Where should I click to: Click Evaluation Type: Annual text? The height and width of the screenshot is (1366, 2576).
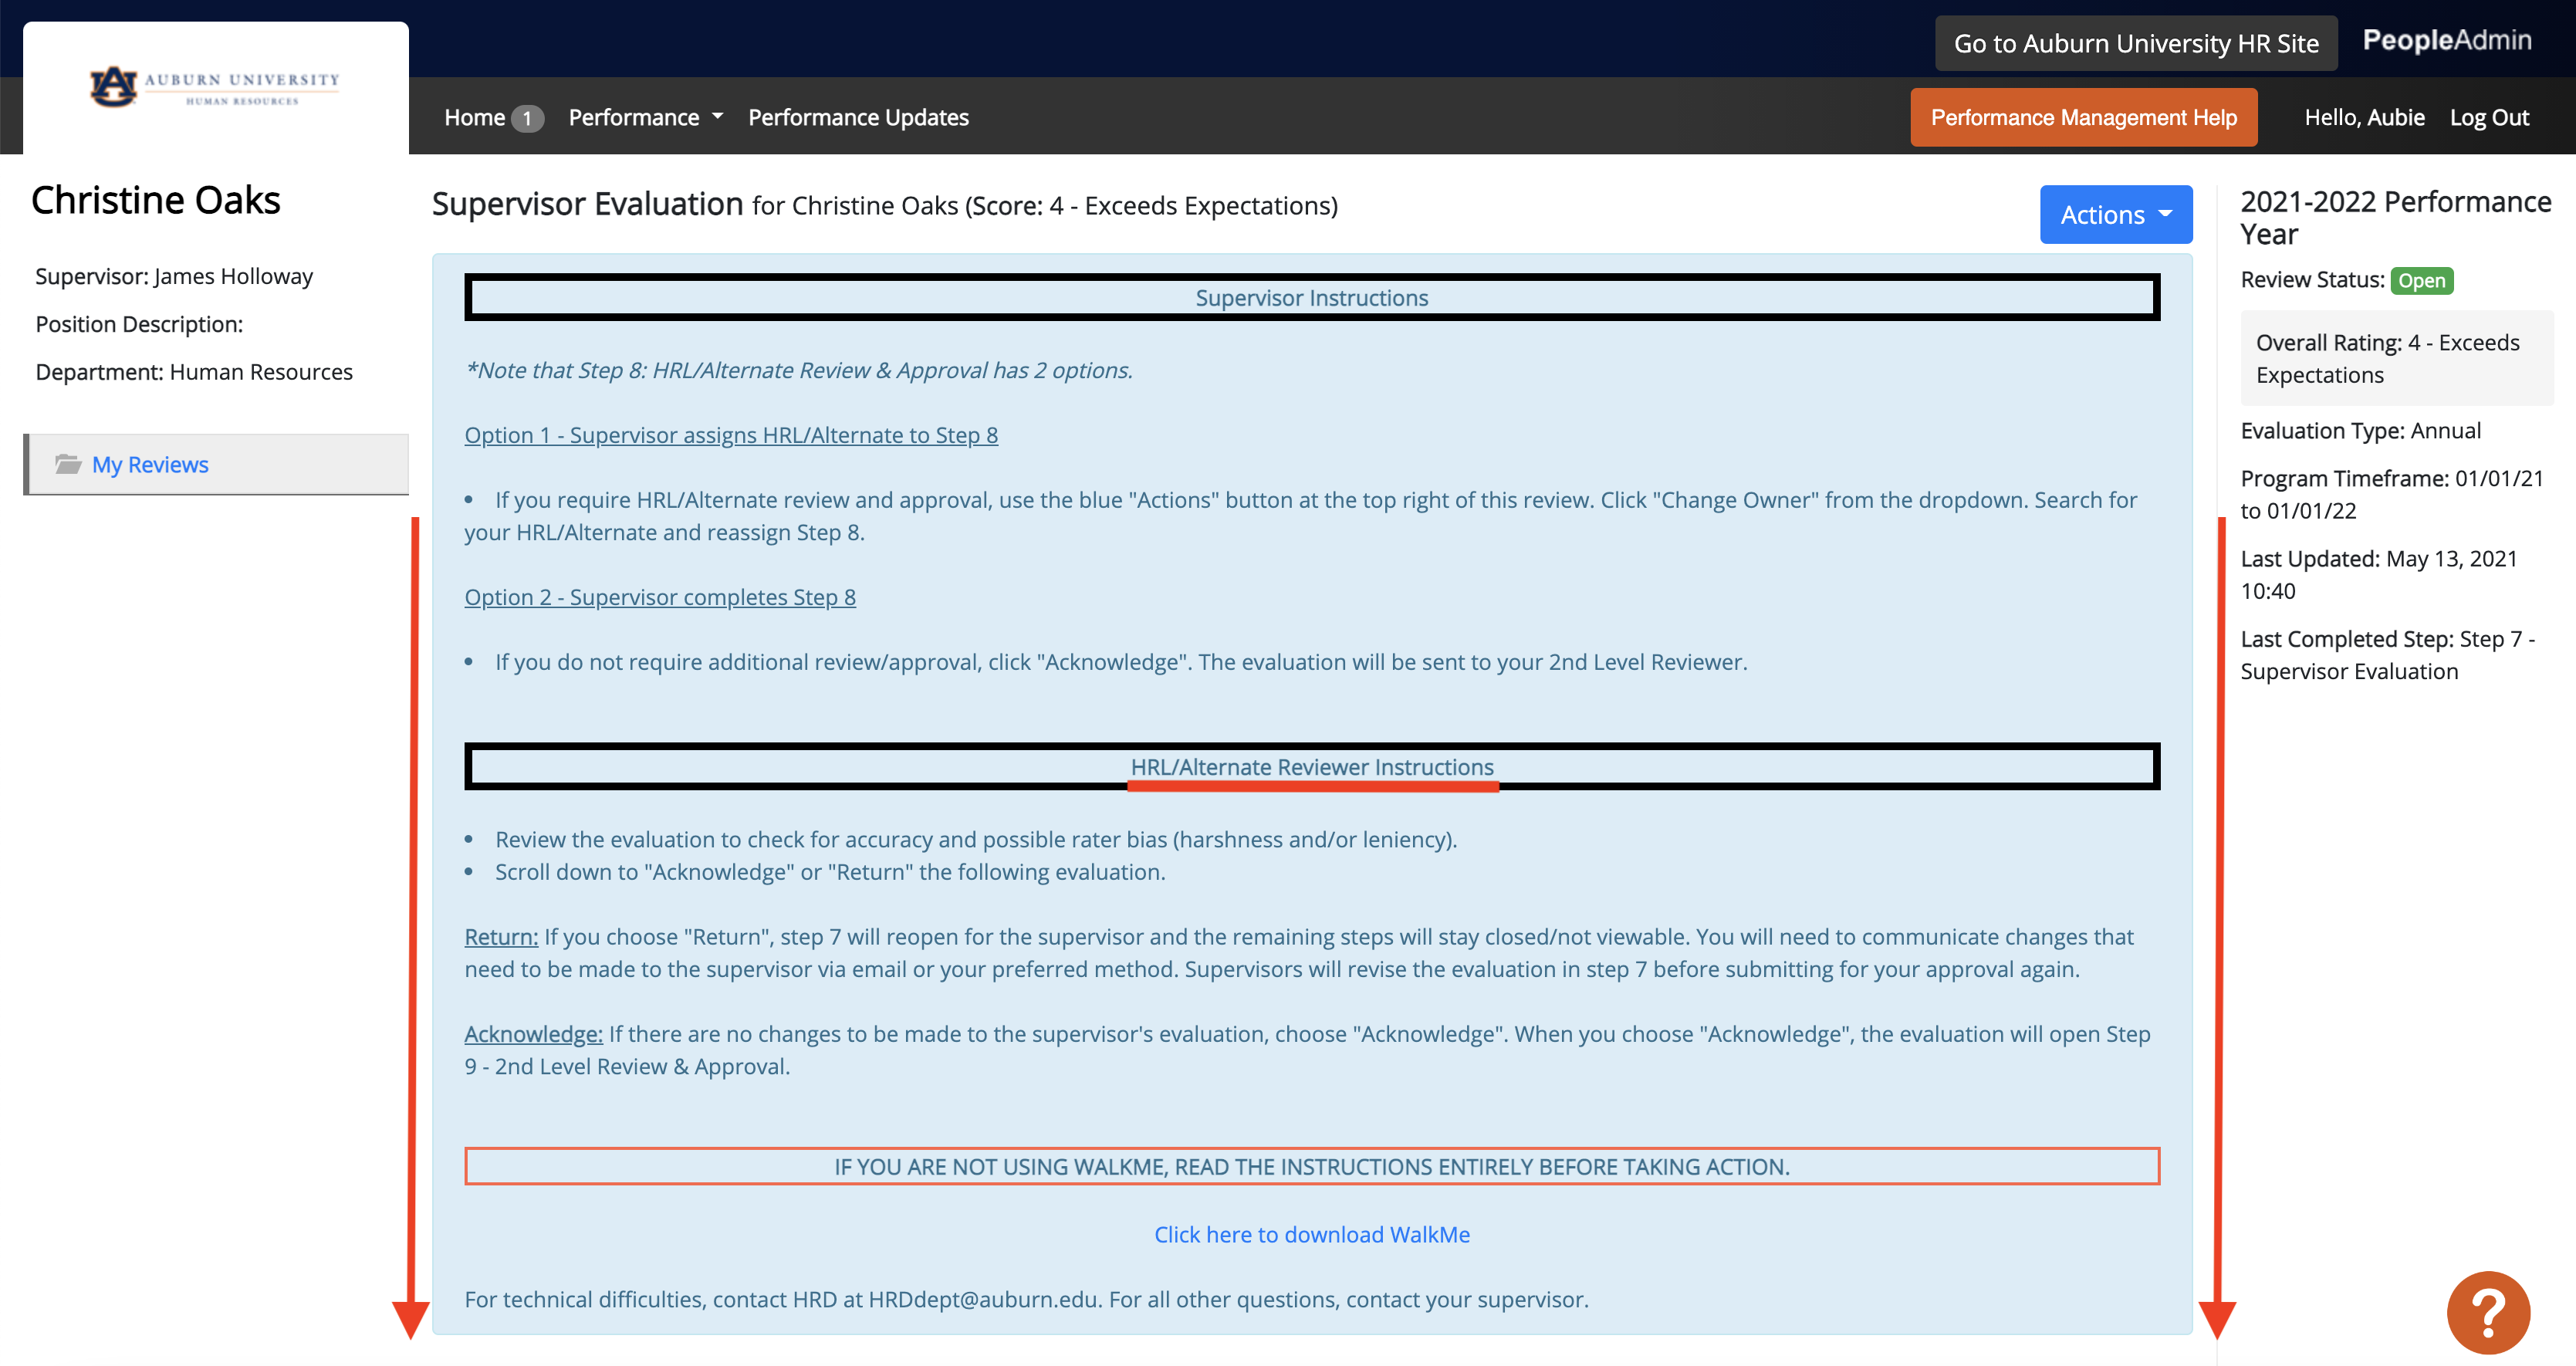click(x=2360, y=430)
